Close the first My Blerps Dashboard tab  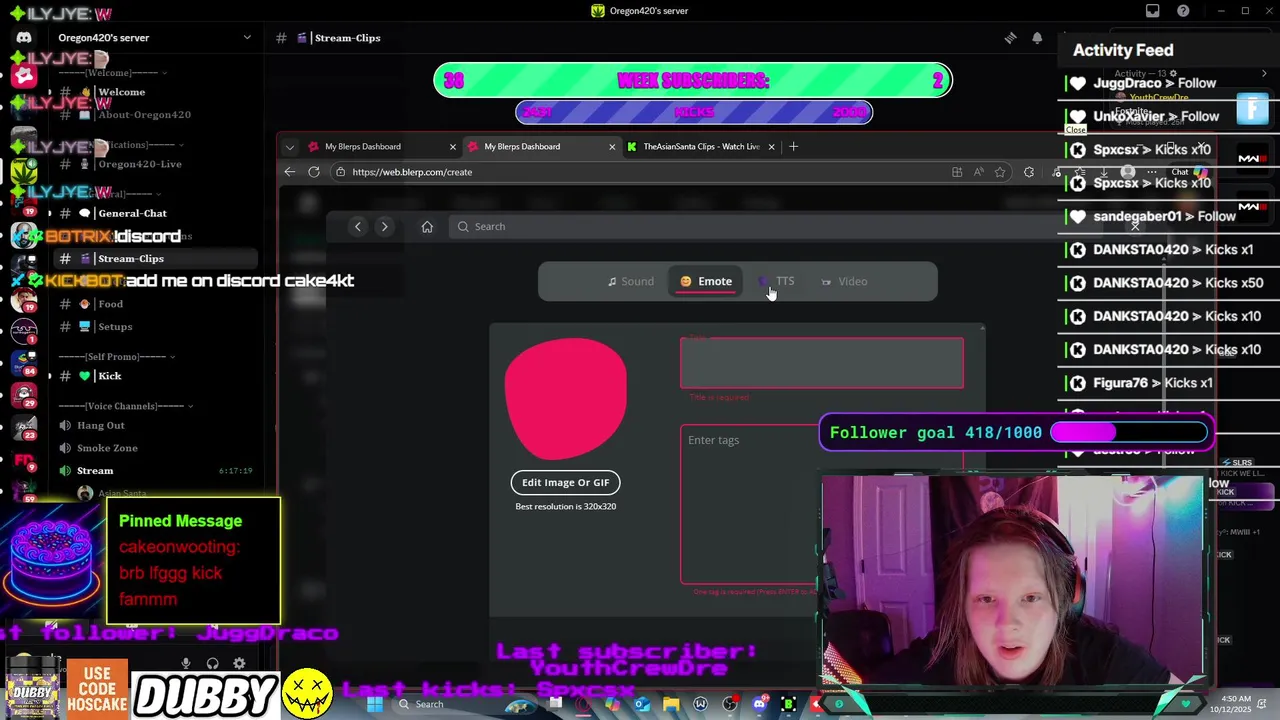click(452, 147)
